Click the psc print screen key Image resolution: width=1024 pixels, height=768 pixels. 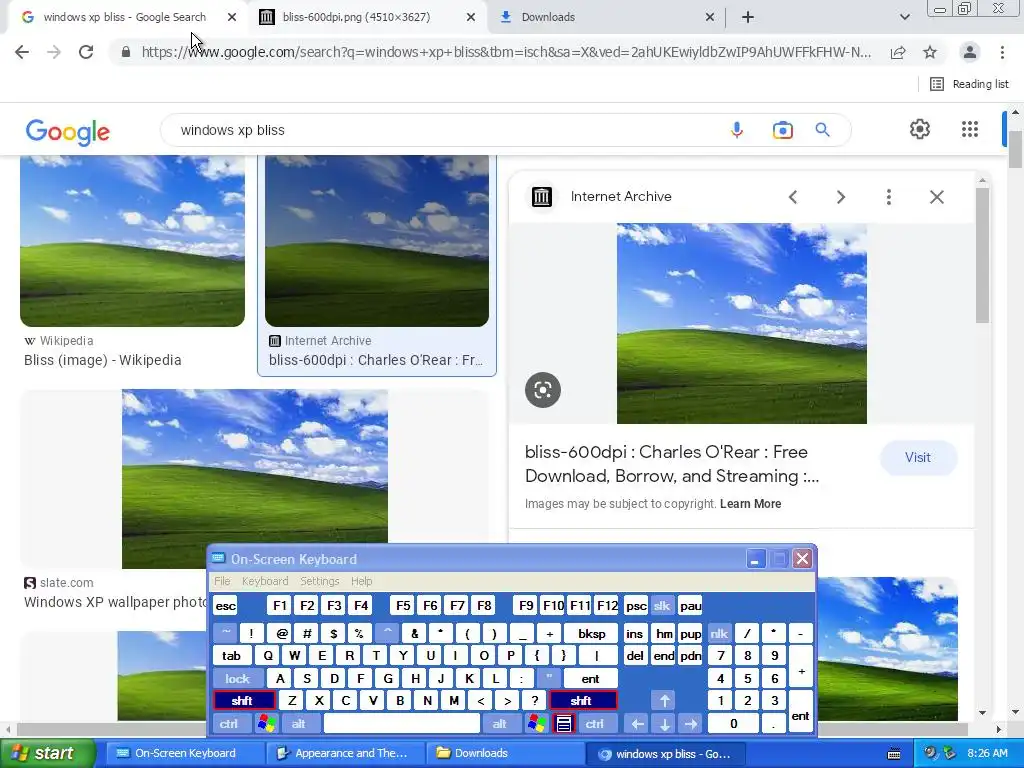(x=635, y=605)
